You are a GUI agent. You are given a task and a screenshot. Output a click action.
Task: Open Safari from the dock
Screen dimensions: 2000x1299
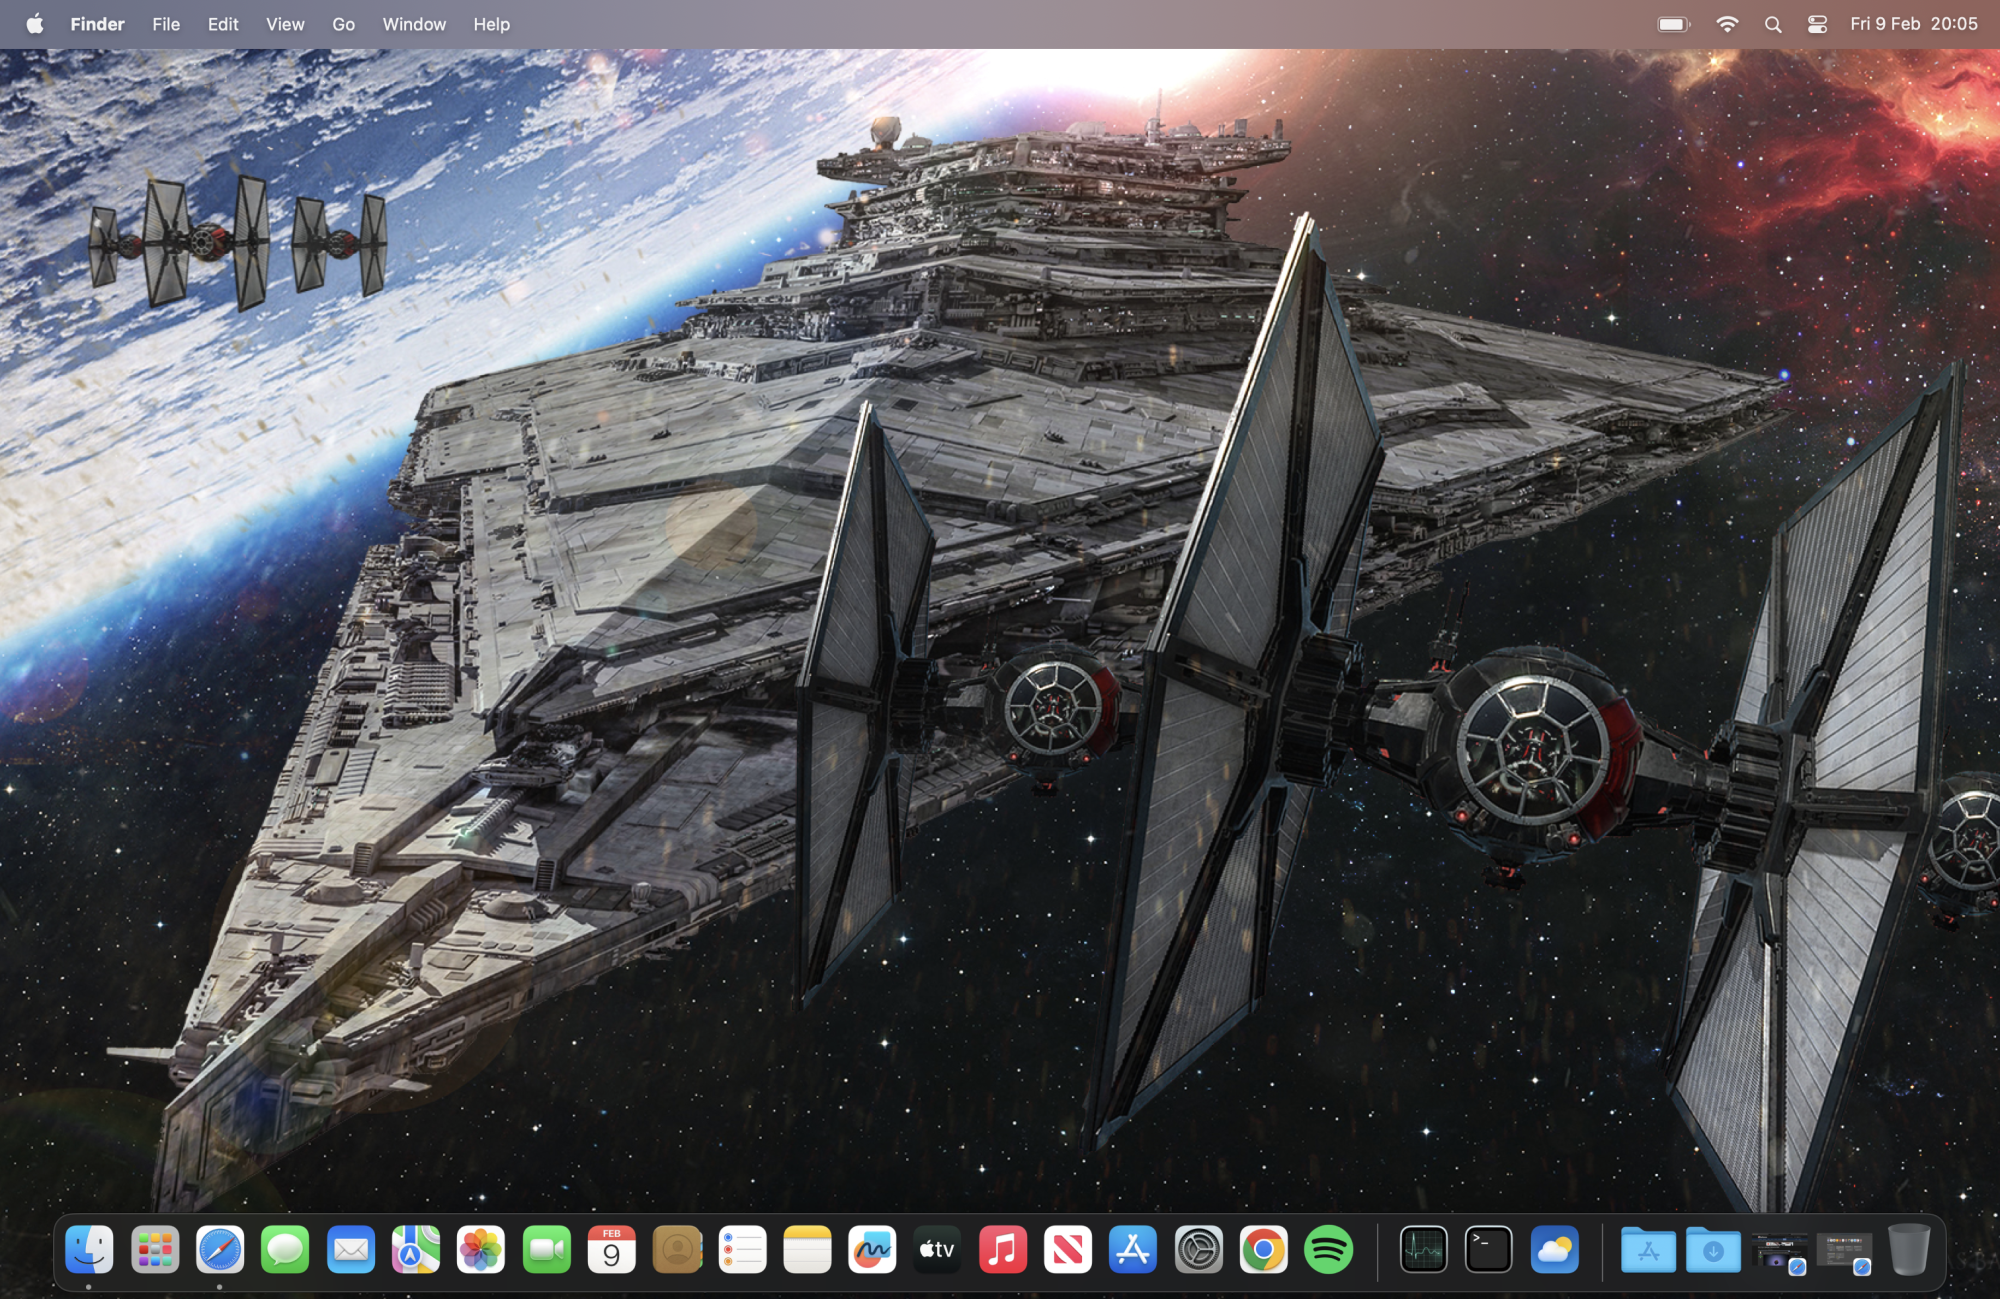coord(220,1250)
